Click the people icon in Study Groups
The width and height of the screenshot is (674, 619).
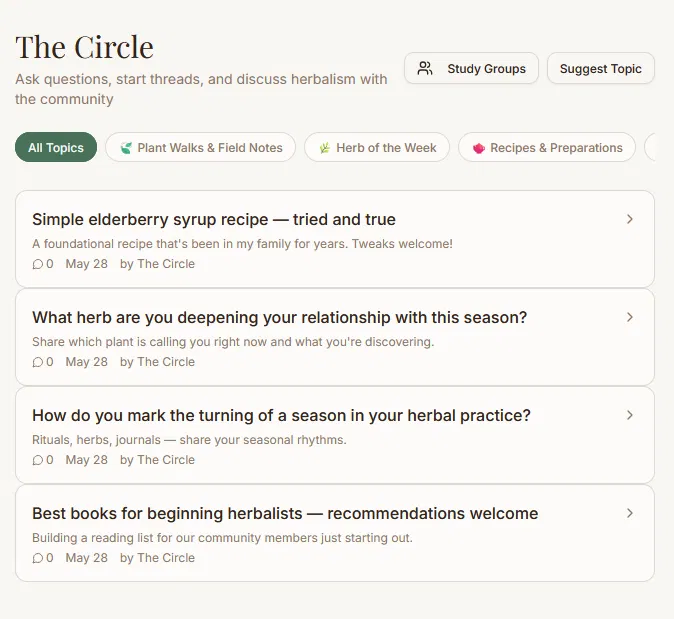pos(425,68)
